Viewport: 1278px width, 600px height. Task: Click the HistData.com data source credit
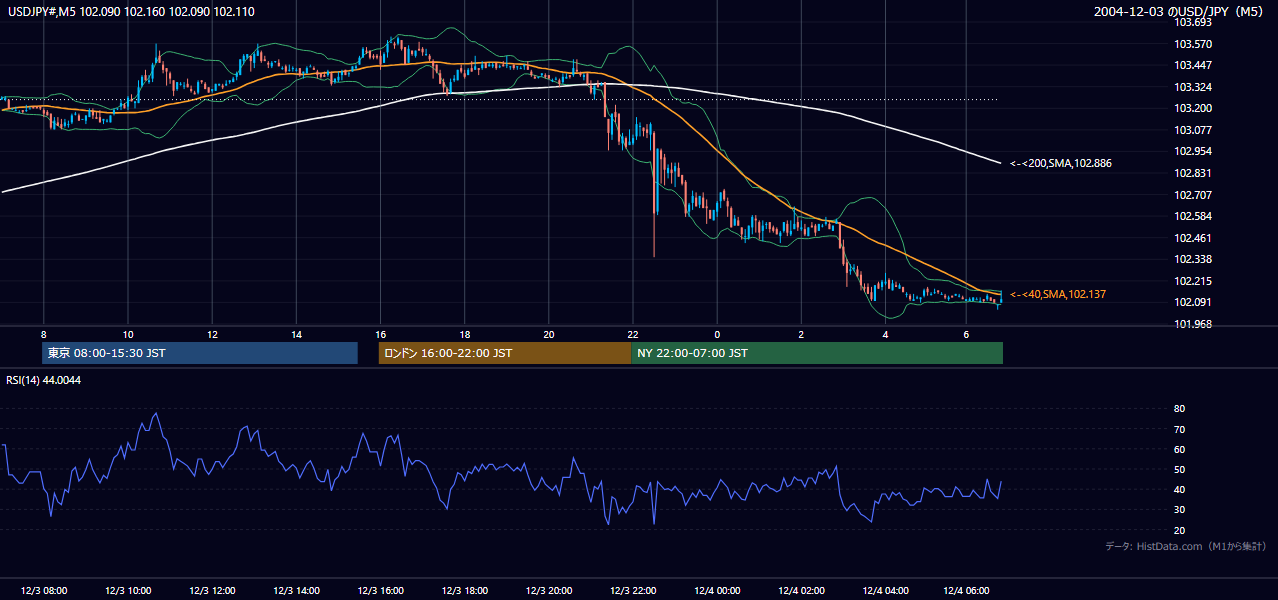1186,546
